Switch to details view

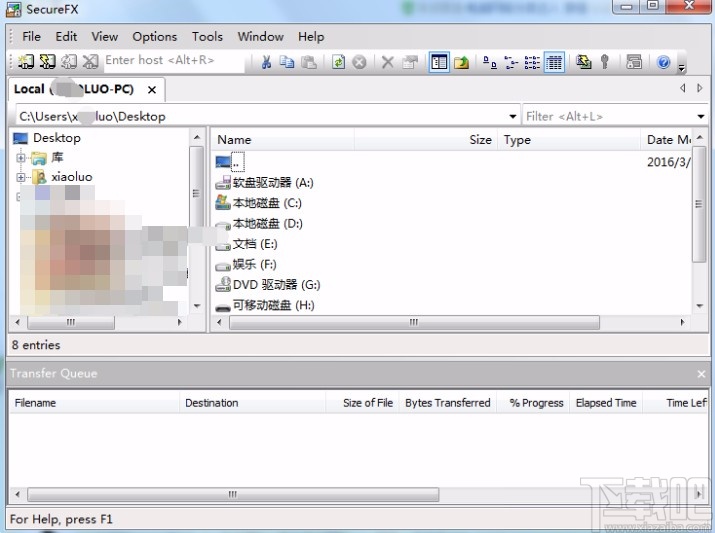[554, 62]
